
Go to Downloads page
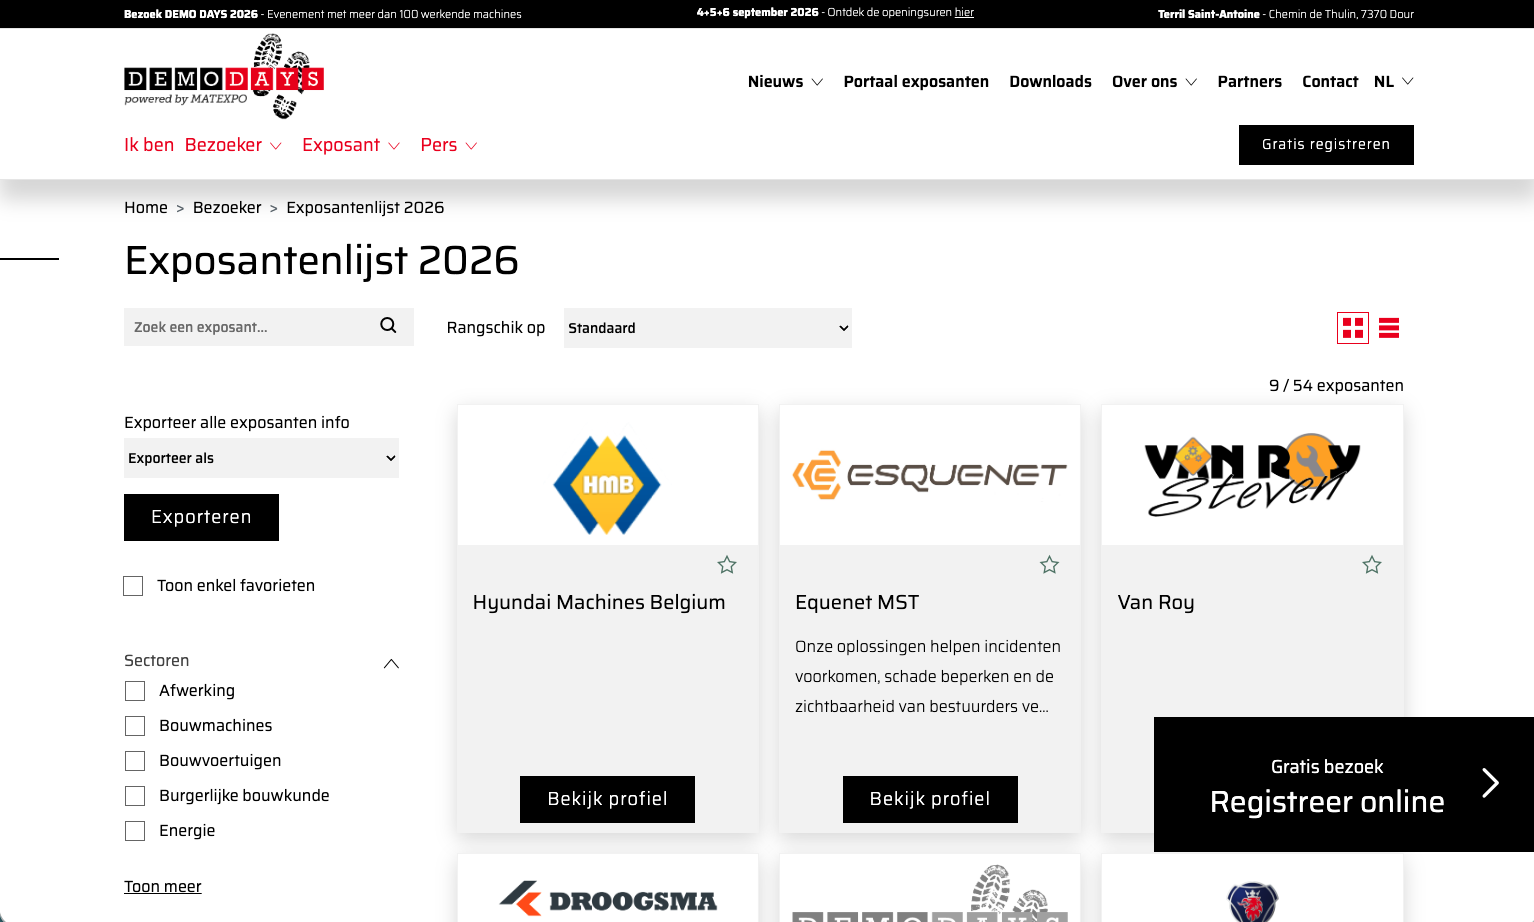click(x=1050, y=82)
